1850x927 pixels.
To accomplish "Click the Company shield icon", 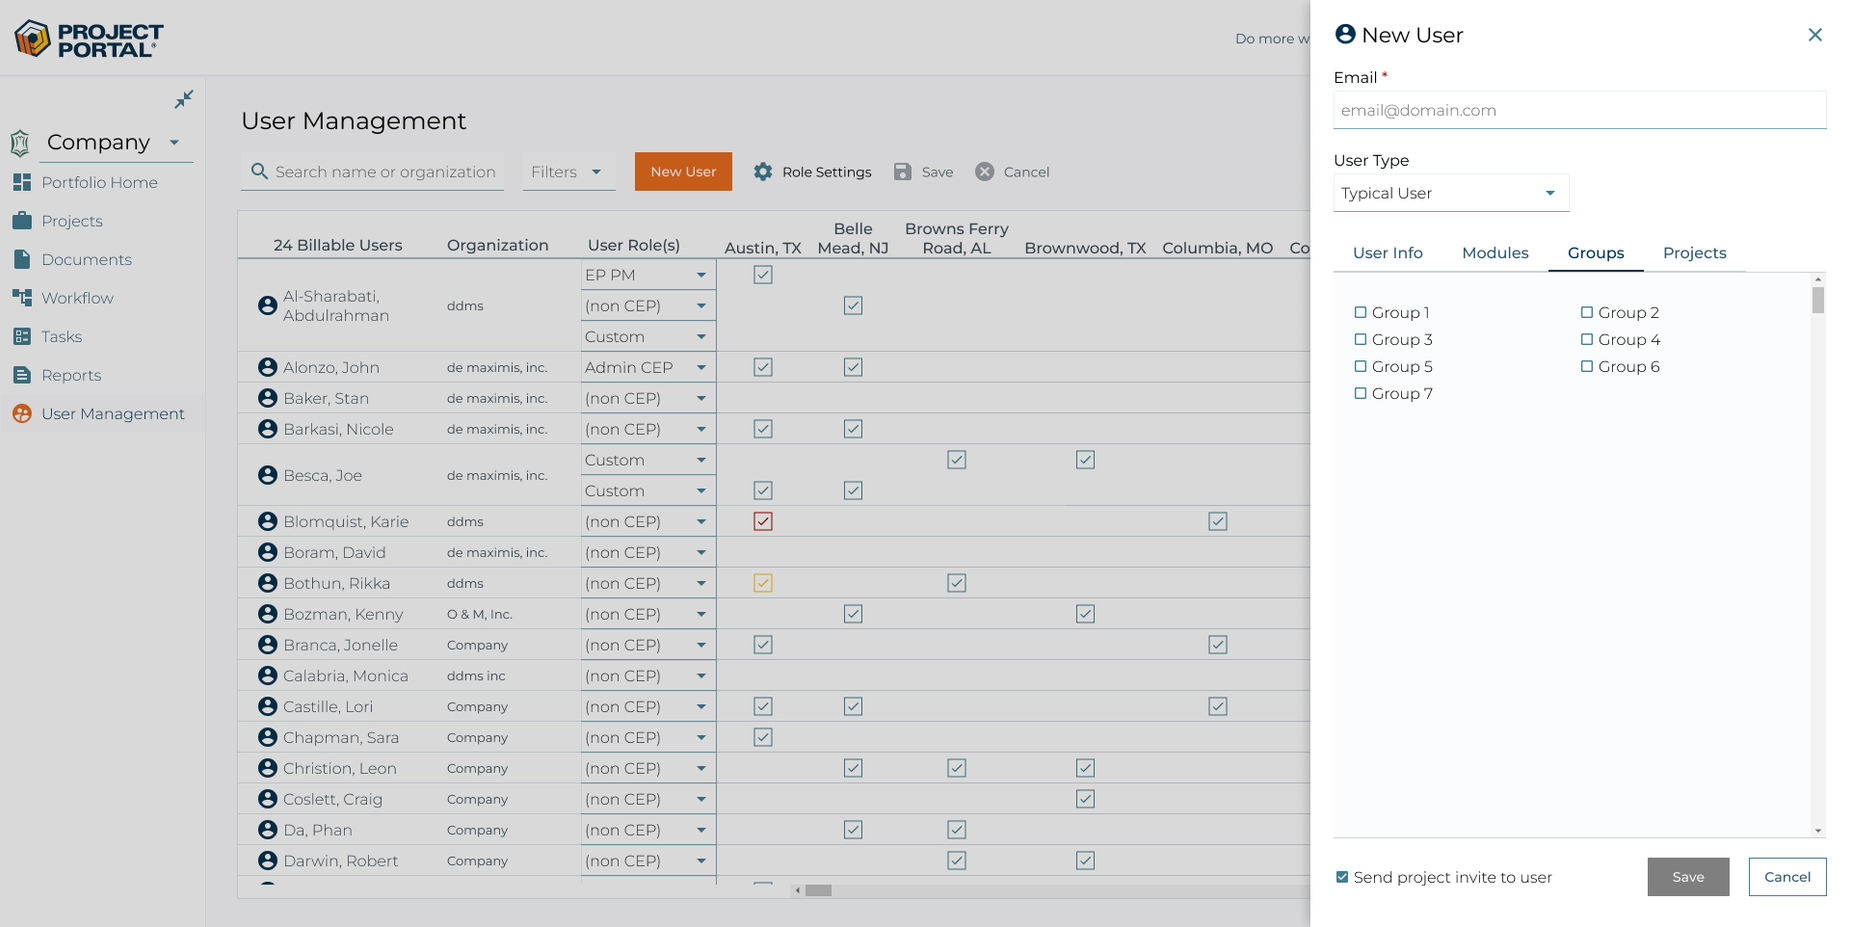I will 20,143.
